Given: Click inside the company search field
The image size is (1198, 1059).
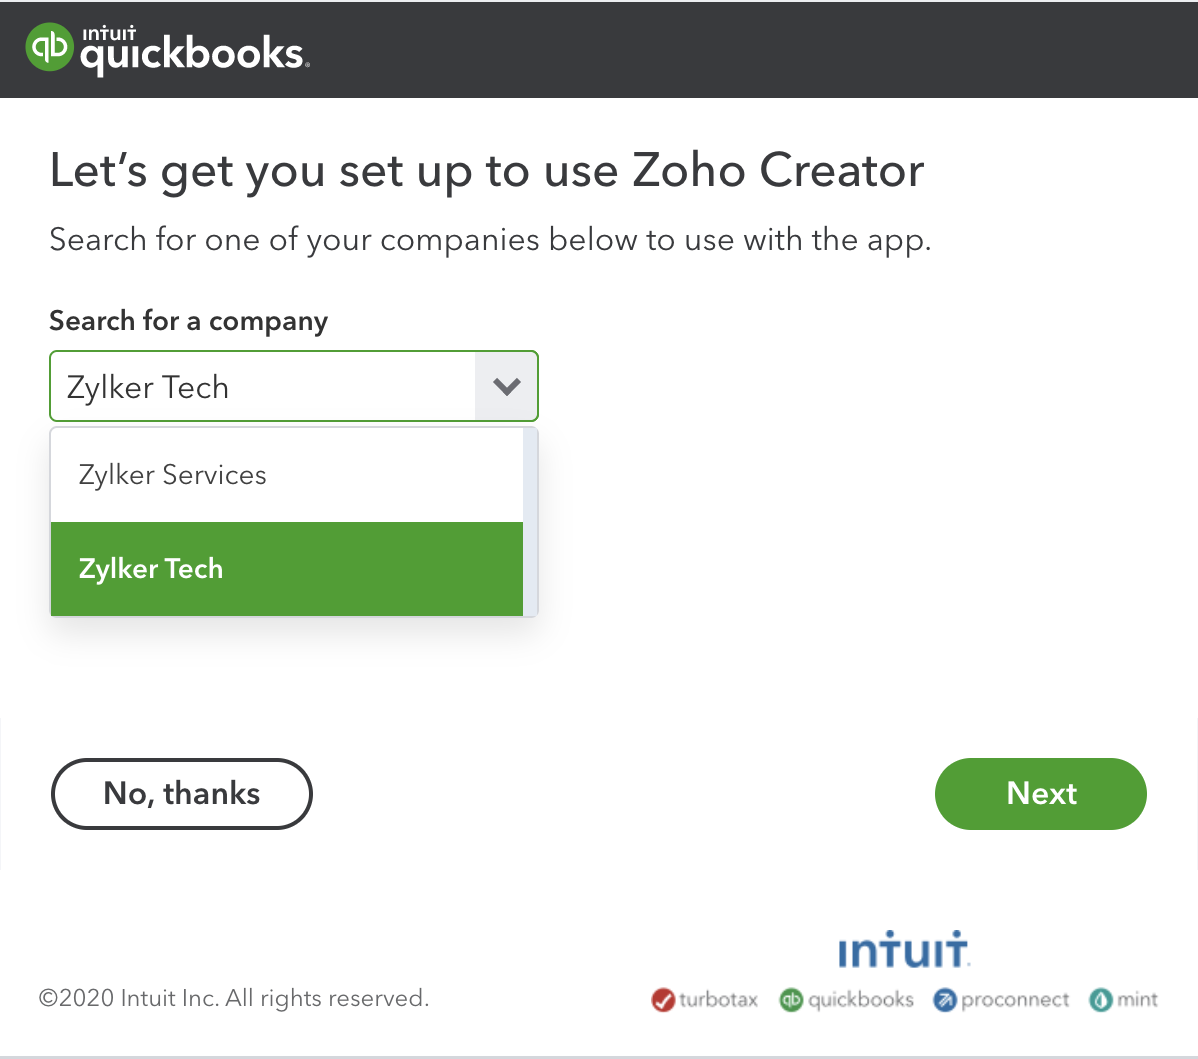Looking at the screenshot, I should (262, 386).
